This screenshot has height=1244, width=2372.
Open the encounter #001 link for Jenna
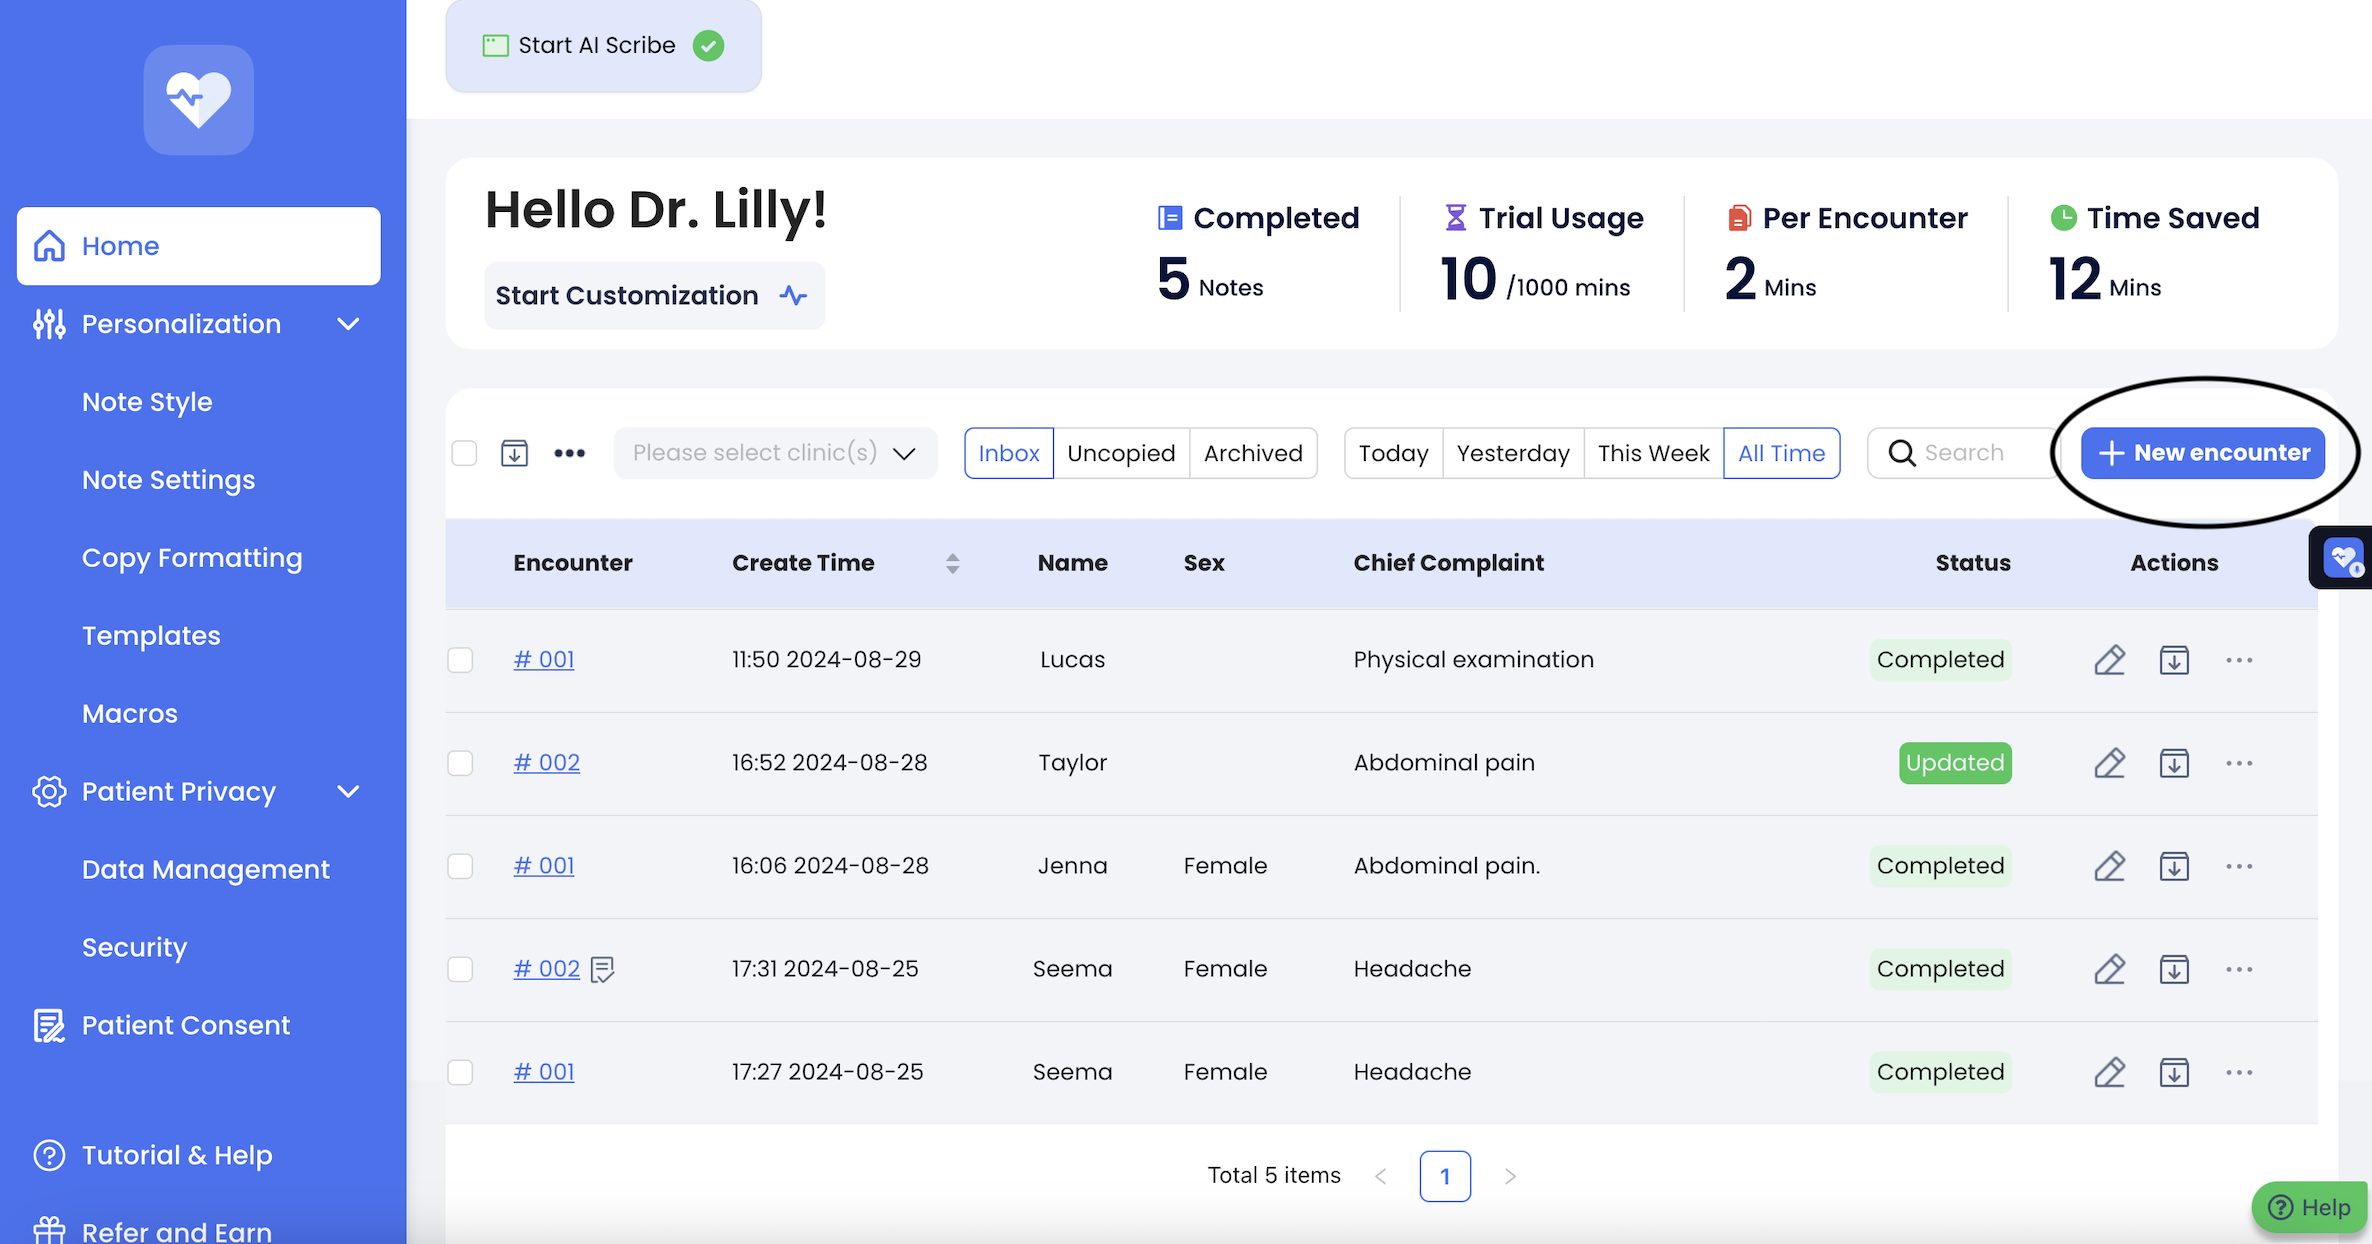[x=544, y=866]
